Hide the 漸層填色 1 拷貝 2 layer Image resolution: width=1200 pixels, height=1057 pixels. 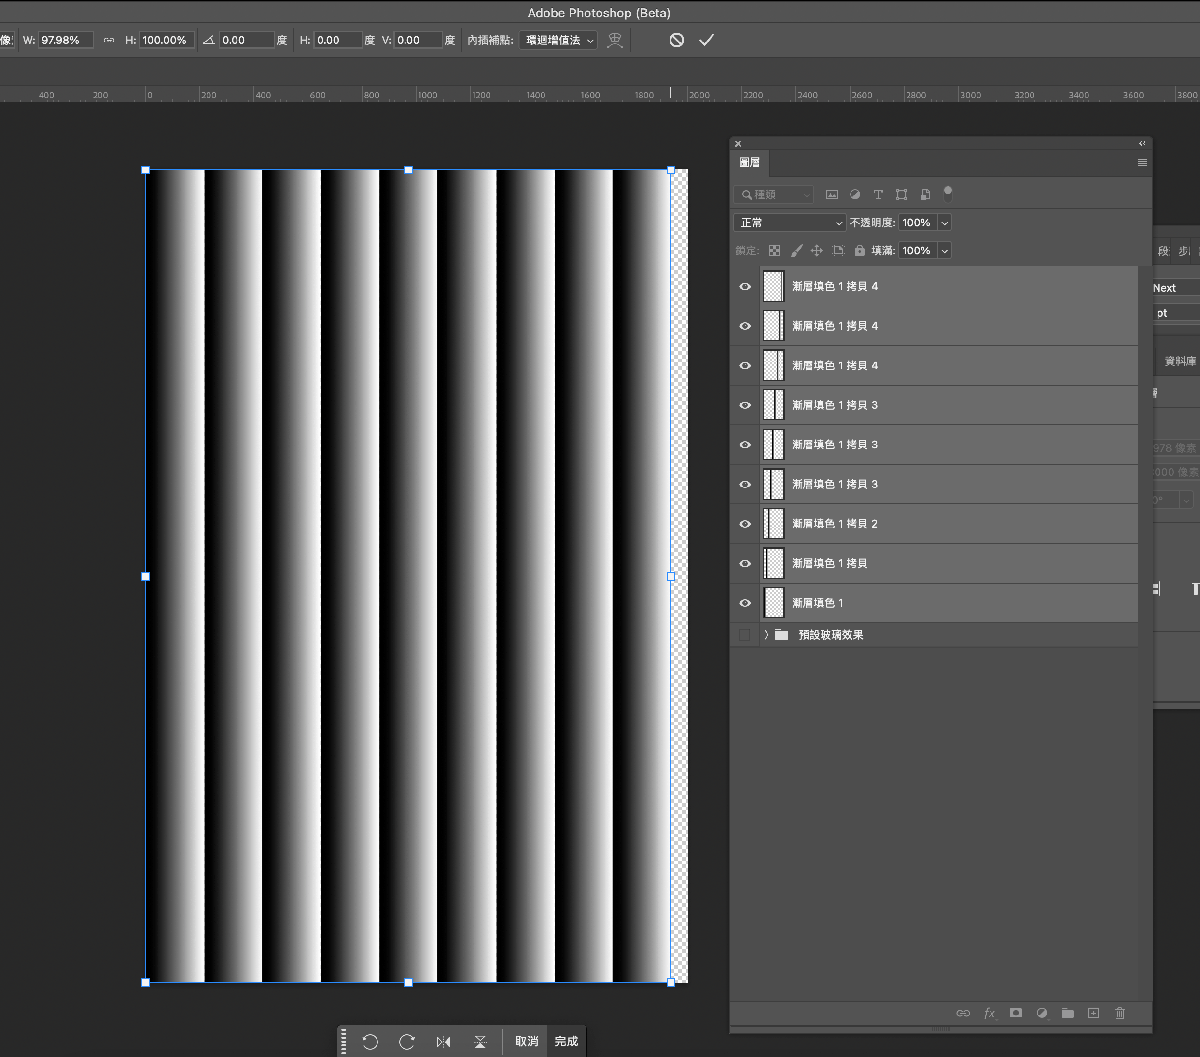(745, 524)
